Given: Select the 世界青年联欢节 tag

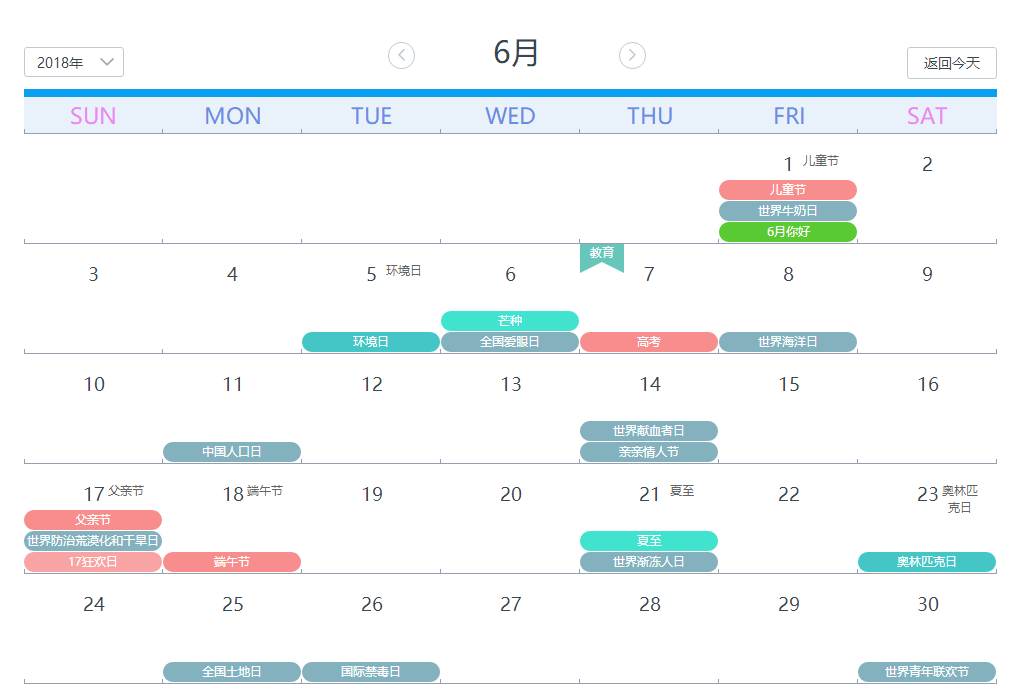Looking at the screenshot, I should [926, 671].
